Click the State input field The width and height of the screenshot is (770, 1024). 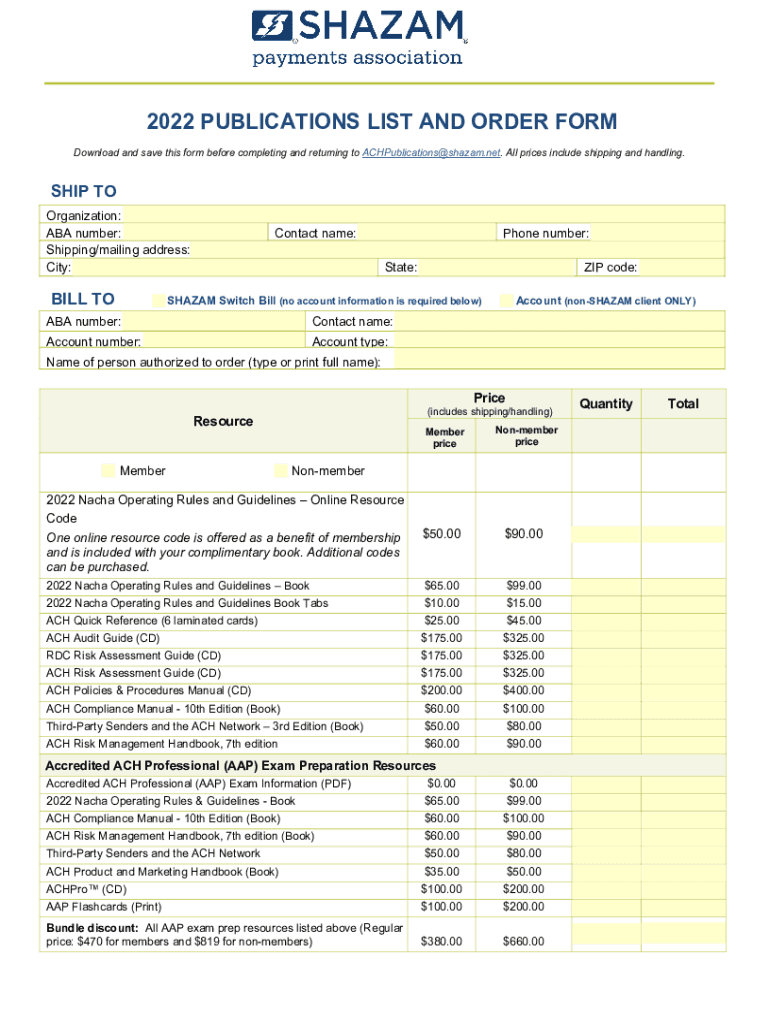point(495,267)
